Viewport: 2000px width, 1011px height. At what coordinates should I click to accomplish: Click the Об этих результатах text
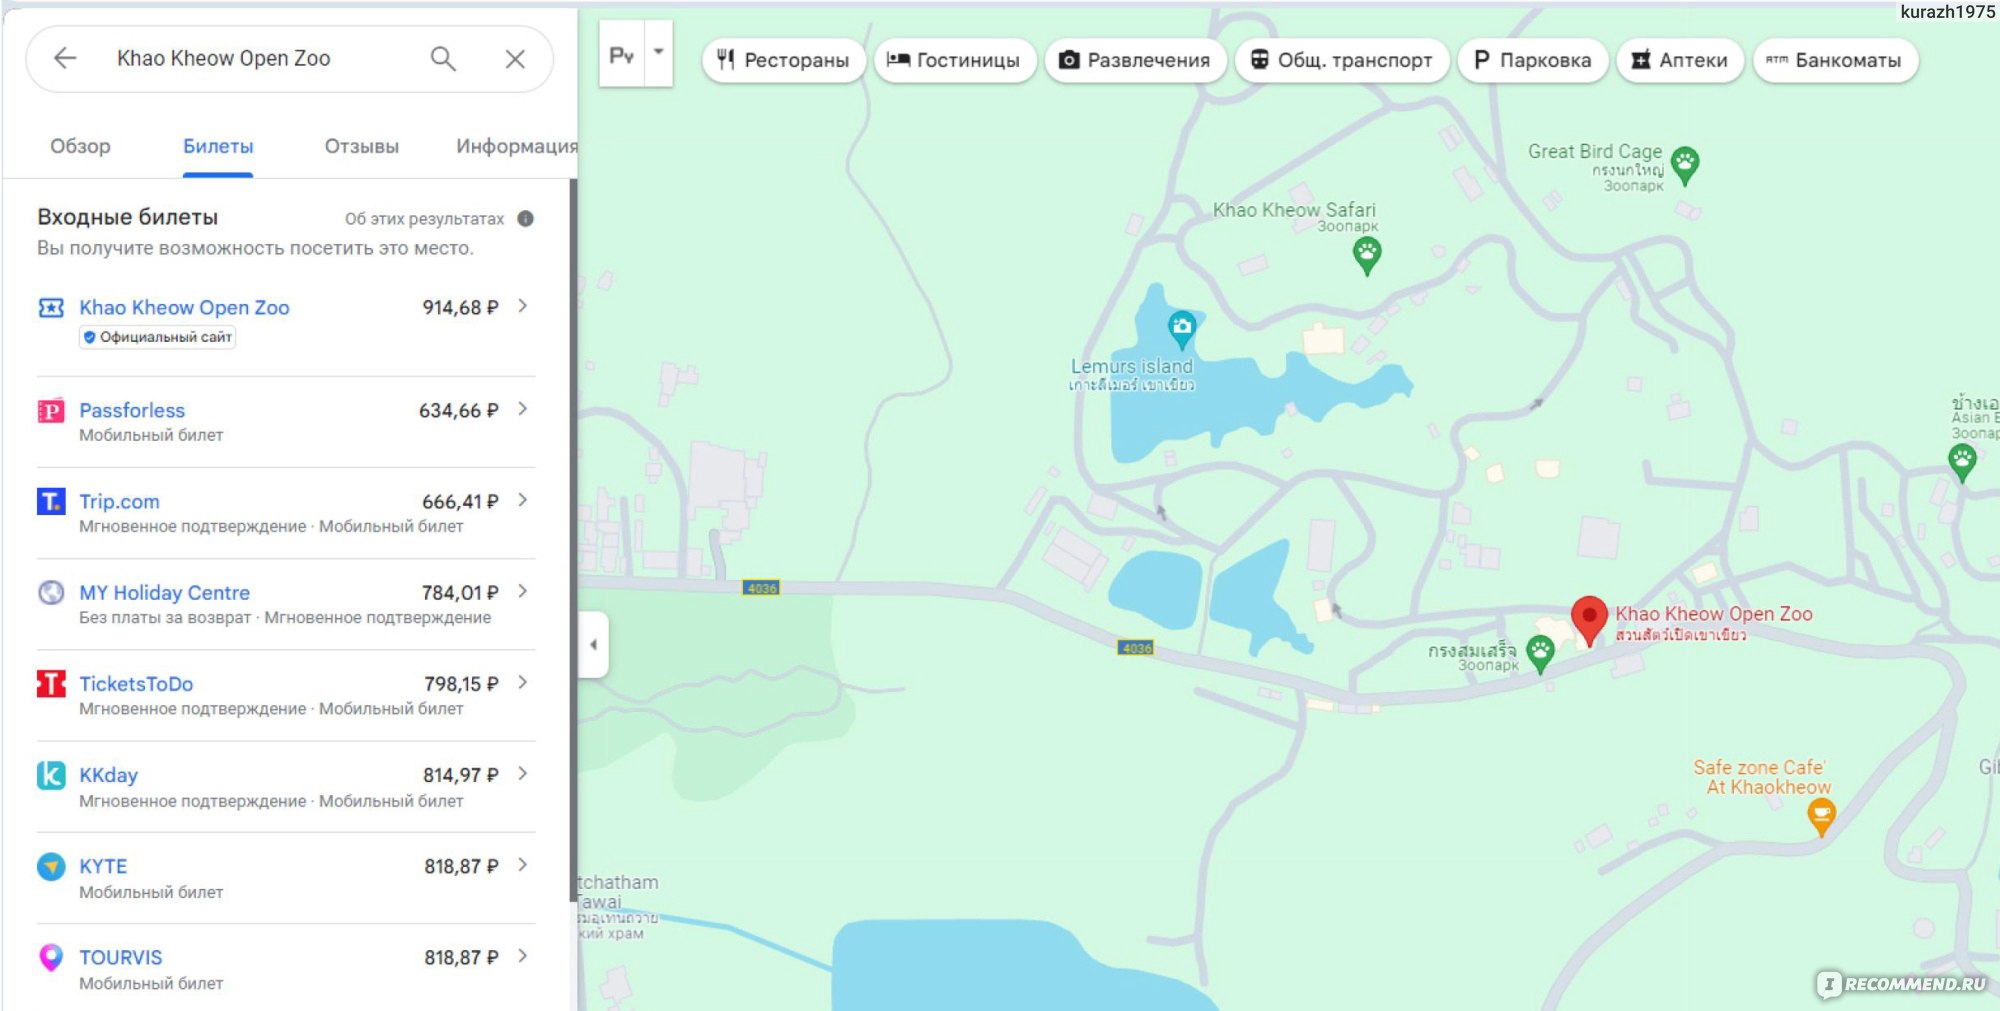click(424, 218)
